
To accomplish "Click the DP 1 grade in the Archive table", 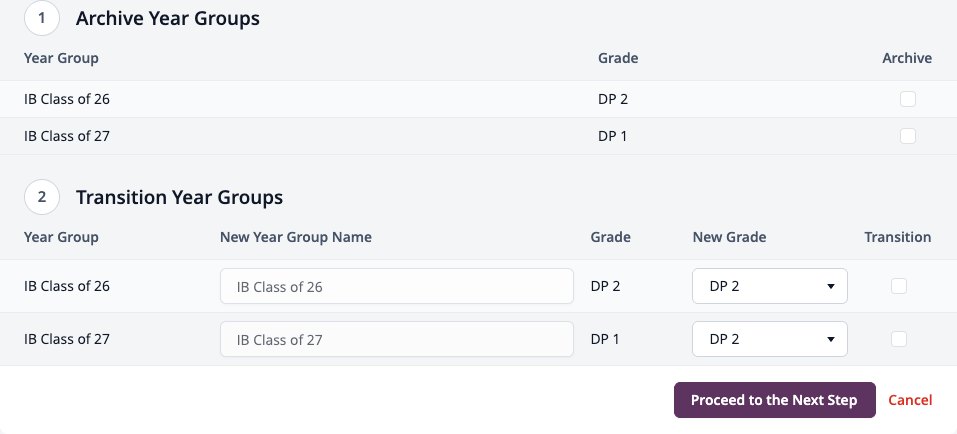I will 612,136.
